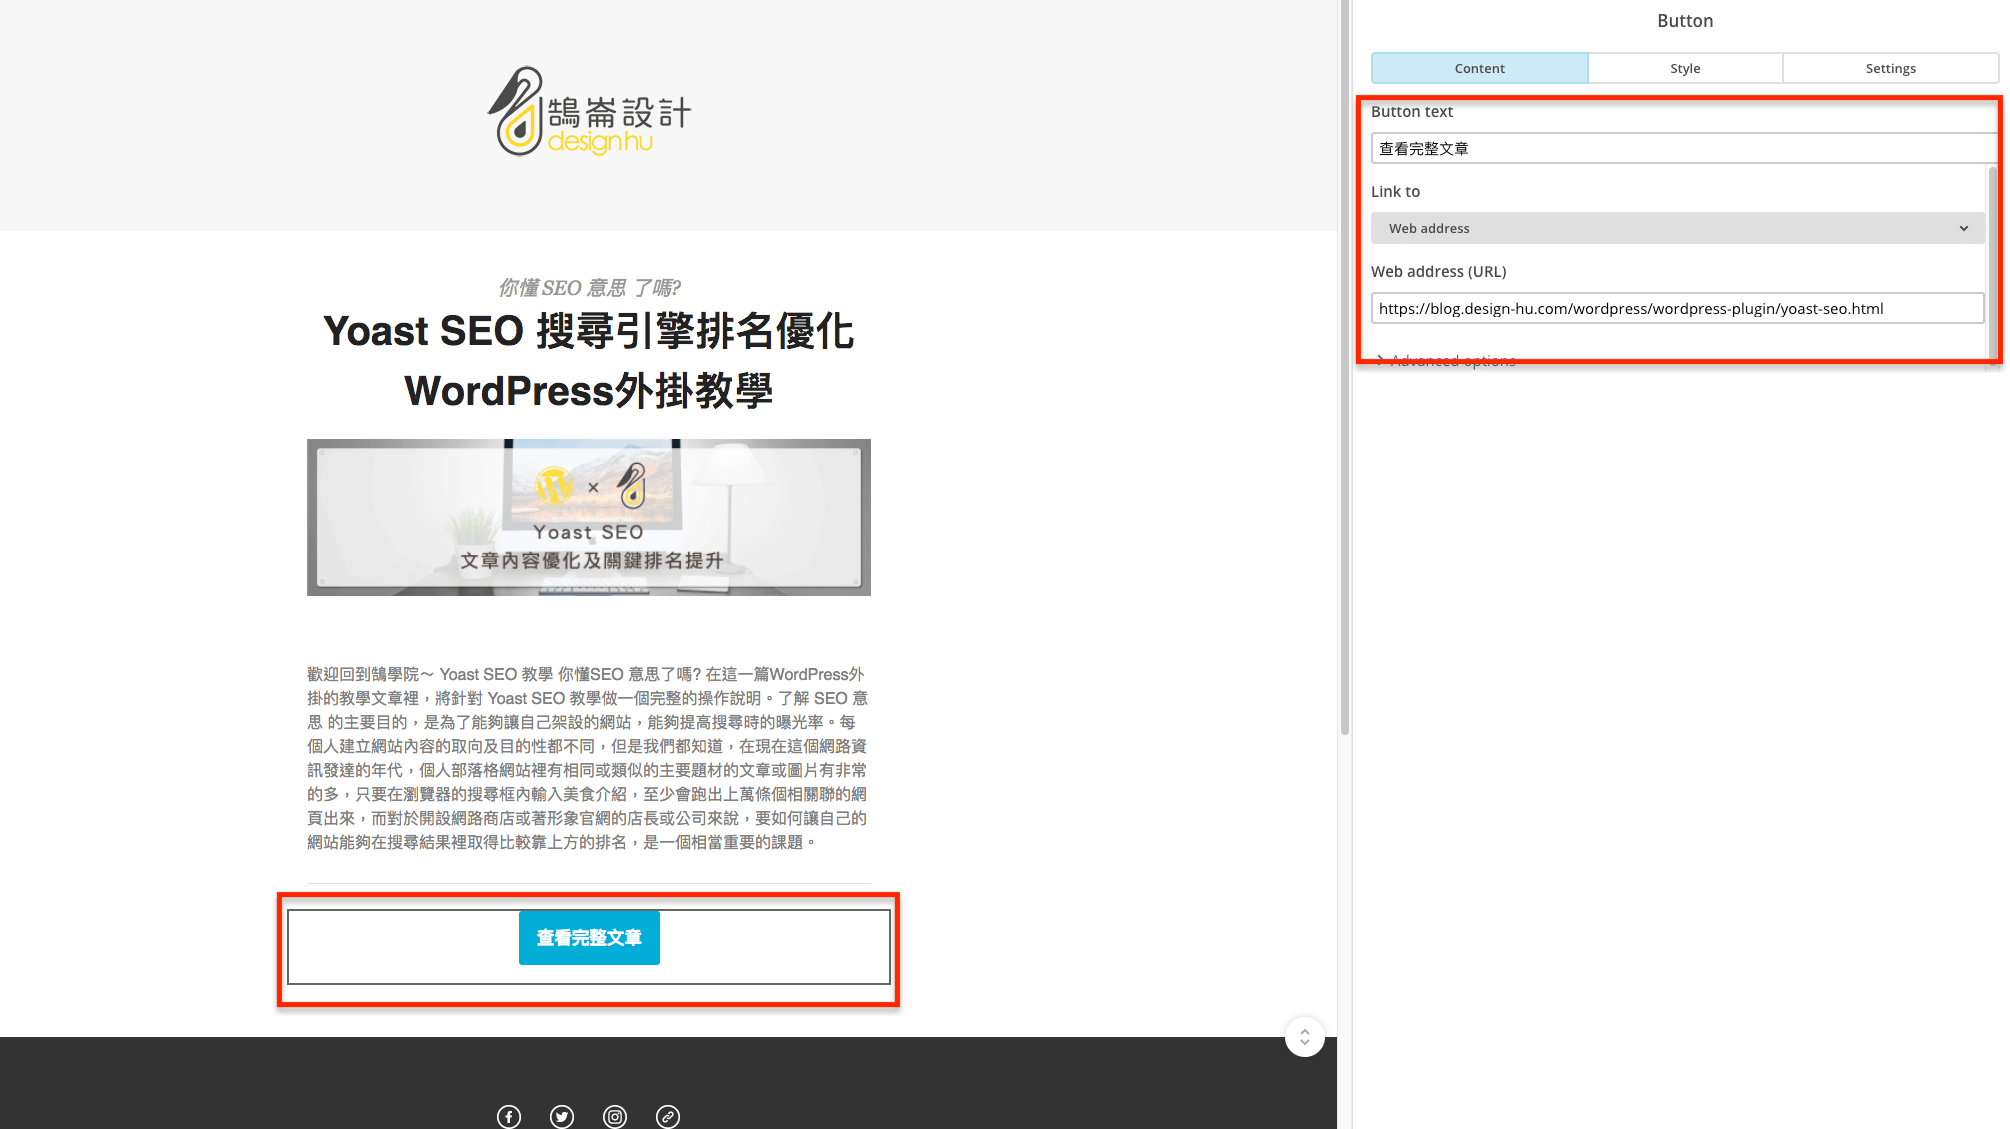Click the Twitter icon in footer
This screenshot has height=1129, width=2010.
click(560, 1115)
